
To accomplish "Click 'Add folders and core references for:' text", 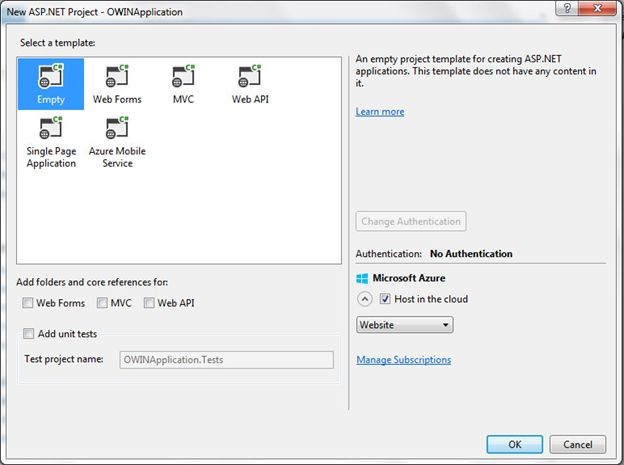I will [92, 282].
